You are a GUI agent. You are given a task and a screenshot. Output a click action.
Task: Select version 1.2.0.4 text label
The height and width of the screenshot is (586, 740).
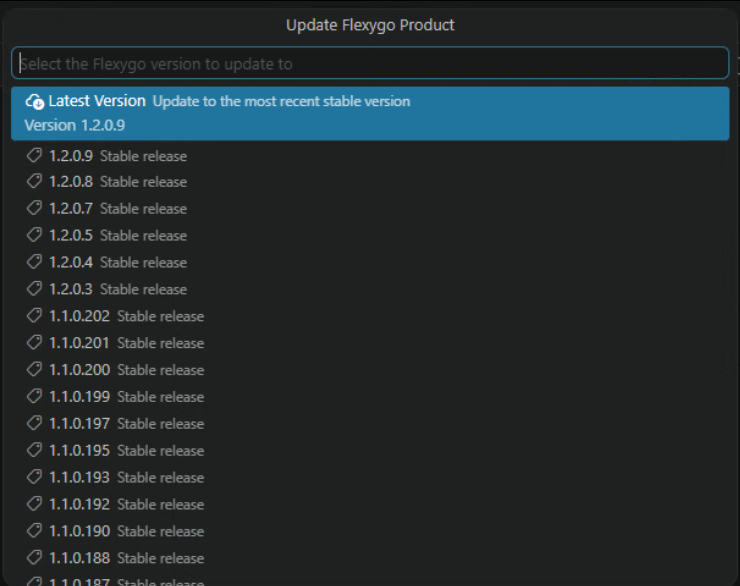(x=71, y=262)
